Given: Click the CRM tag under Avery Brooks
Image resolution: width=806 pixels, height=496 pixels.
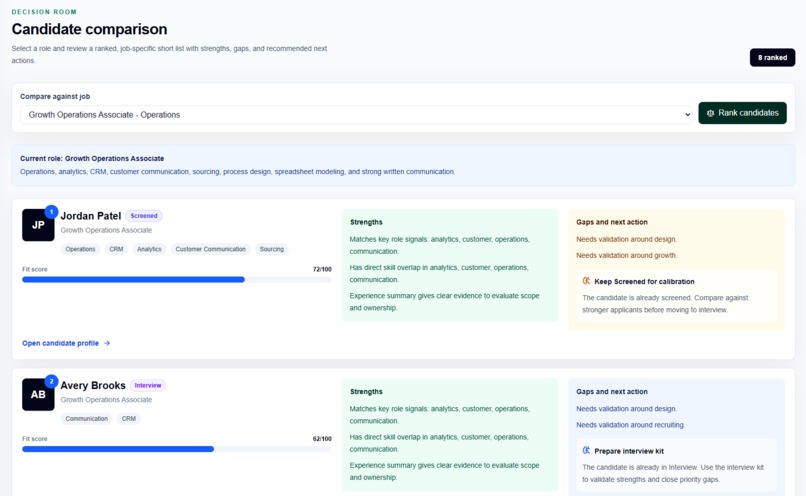Looking at the screenshot, I should coord(129,419).
